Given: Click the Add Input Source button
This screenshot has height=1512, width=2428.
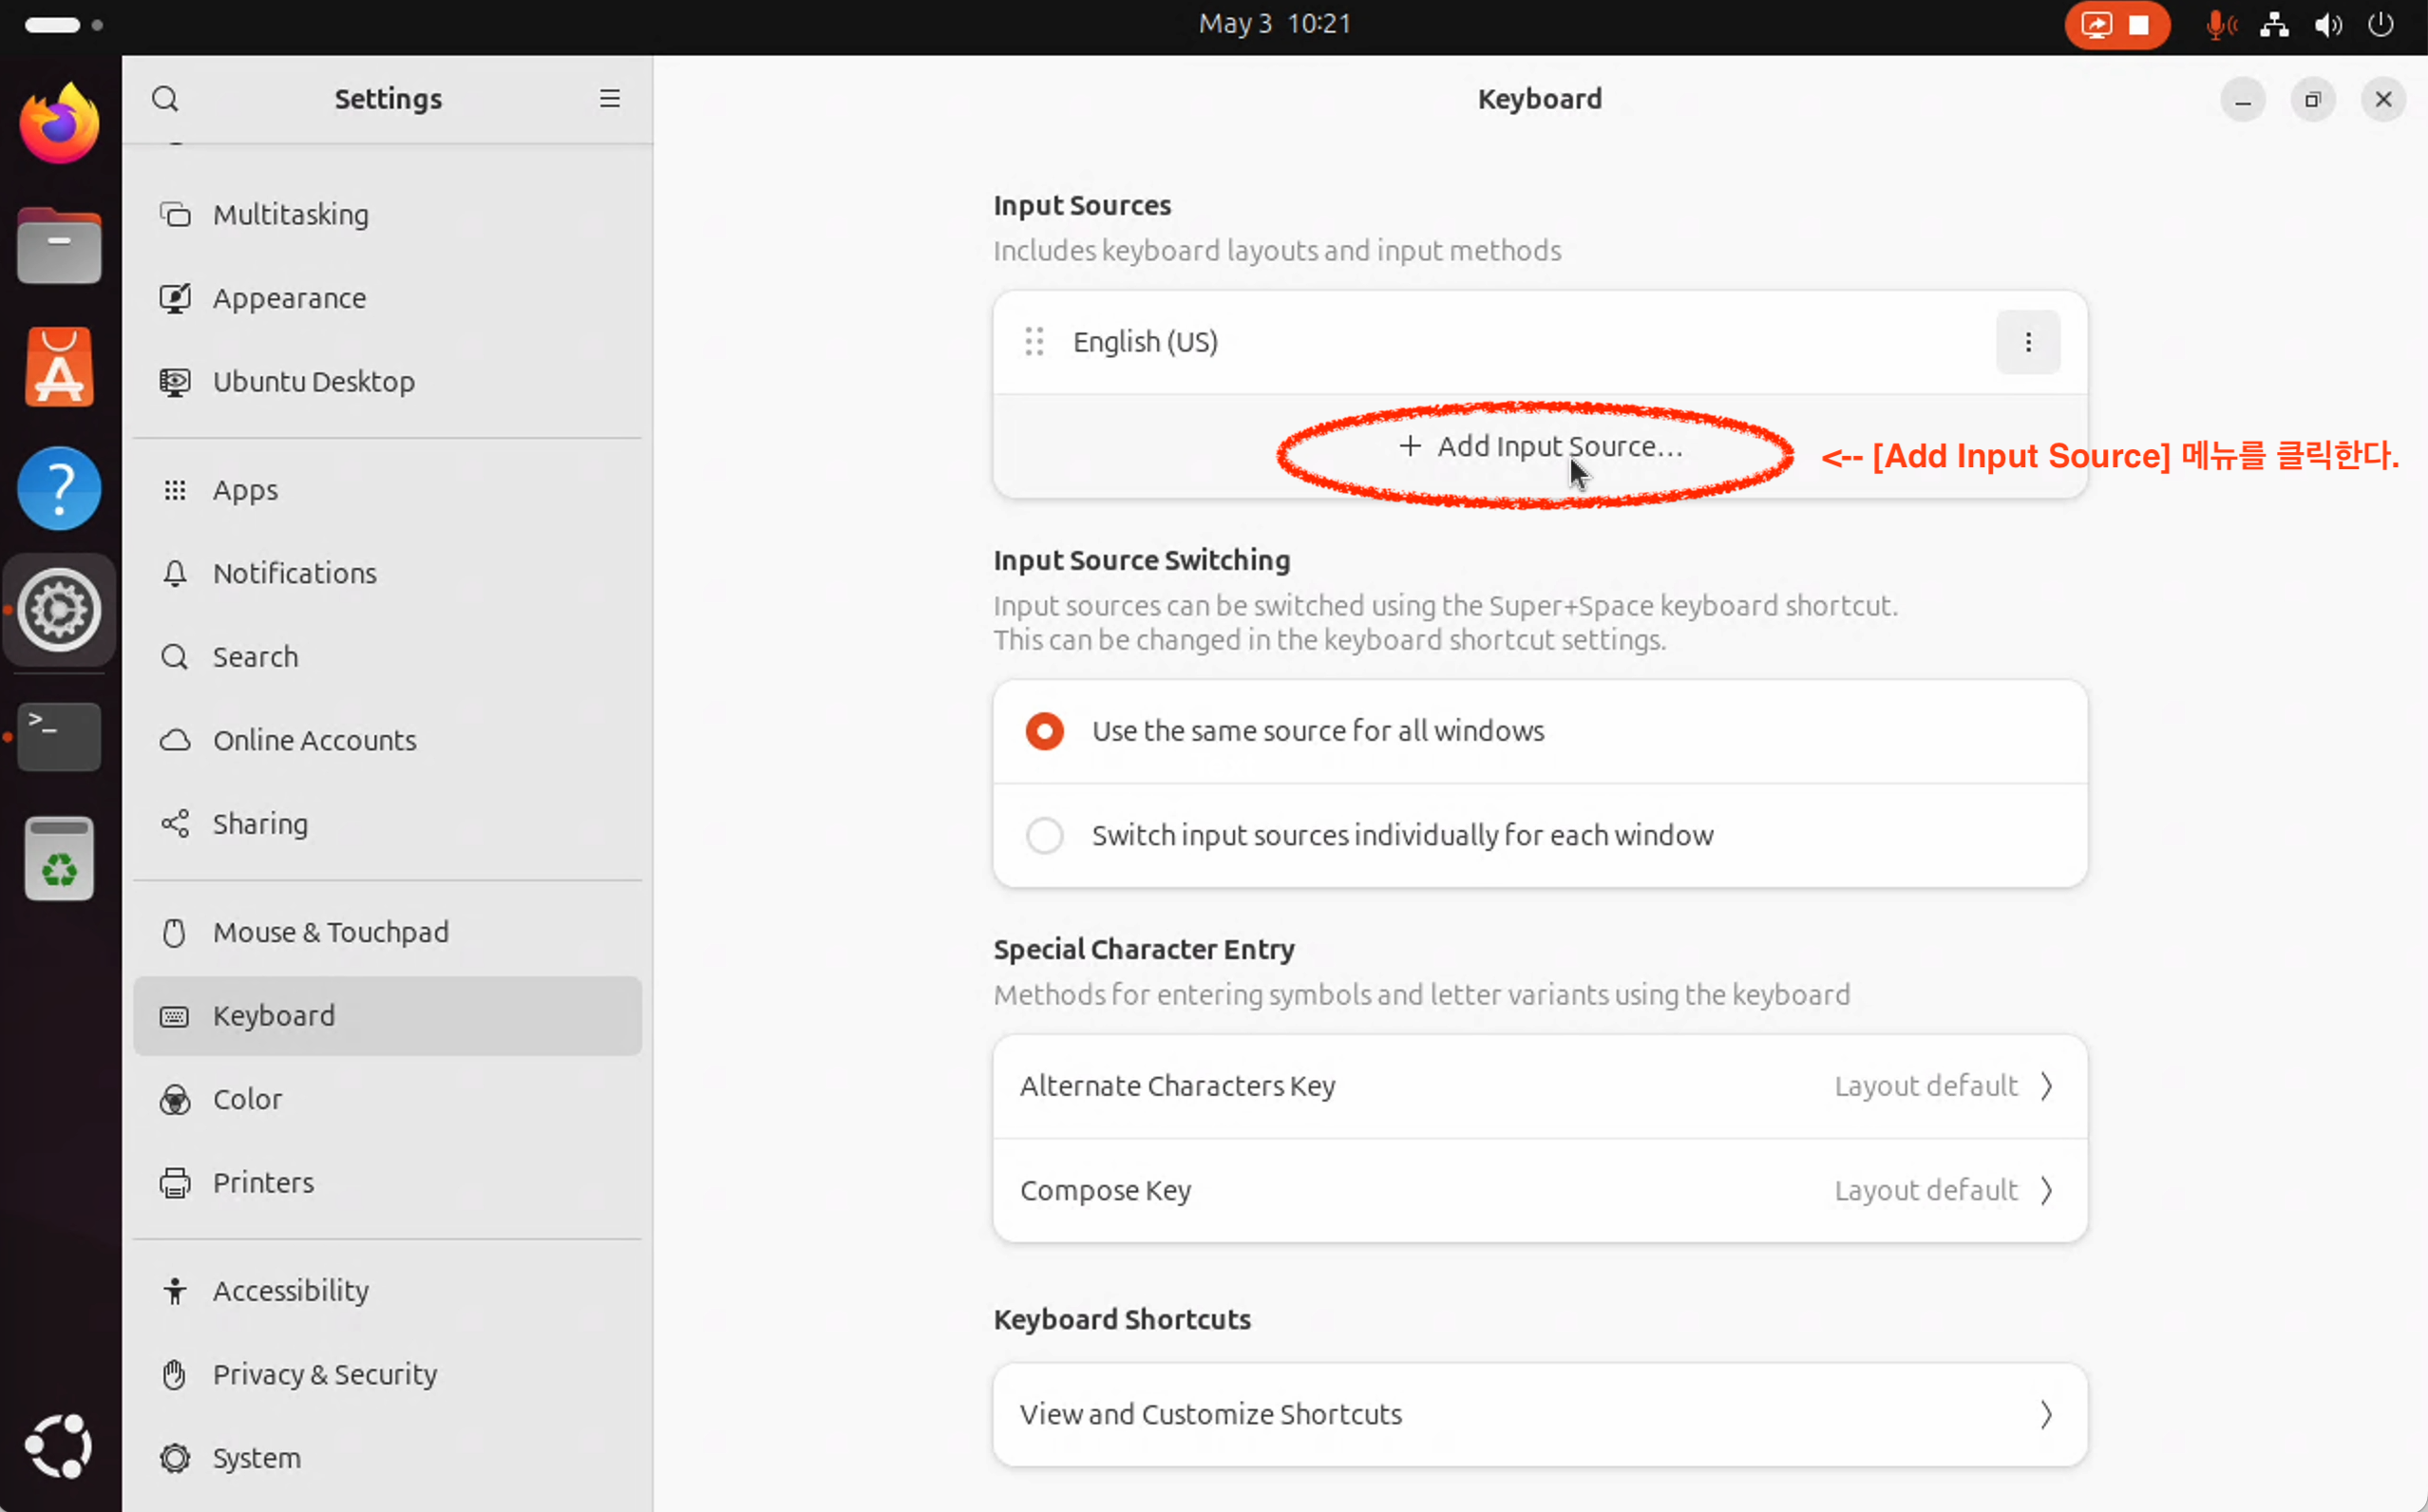Looking at the screenshot, I should (1540, 446).
